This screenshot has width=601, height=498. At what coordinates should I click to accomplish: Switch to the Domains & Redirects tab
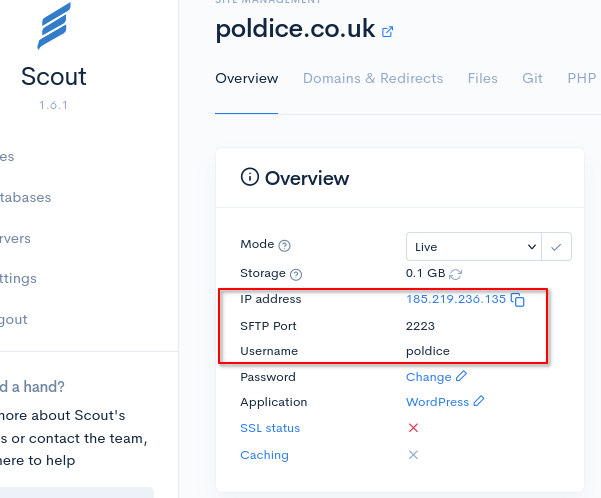(373, 78)
